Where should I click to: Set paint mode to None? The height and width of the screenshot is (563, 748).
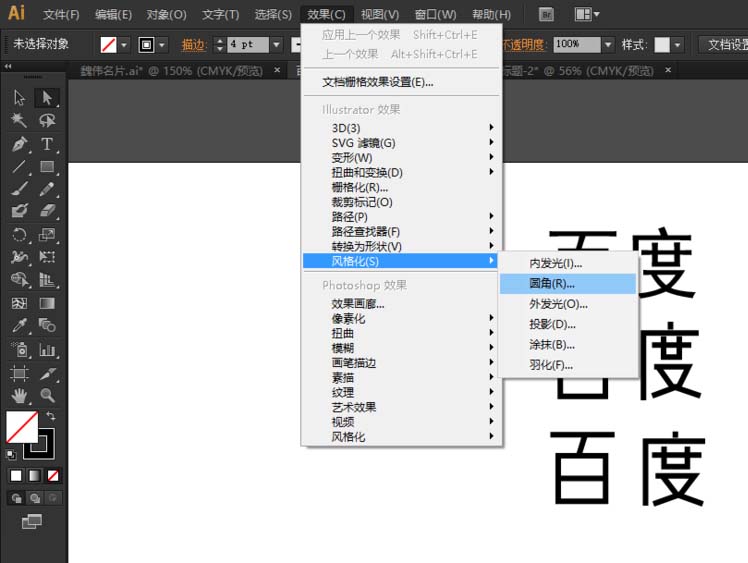point(53,475)
